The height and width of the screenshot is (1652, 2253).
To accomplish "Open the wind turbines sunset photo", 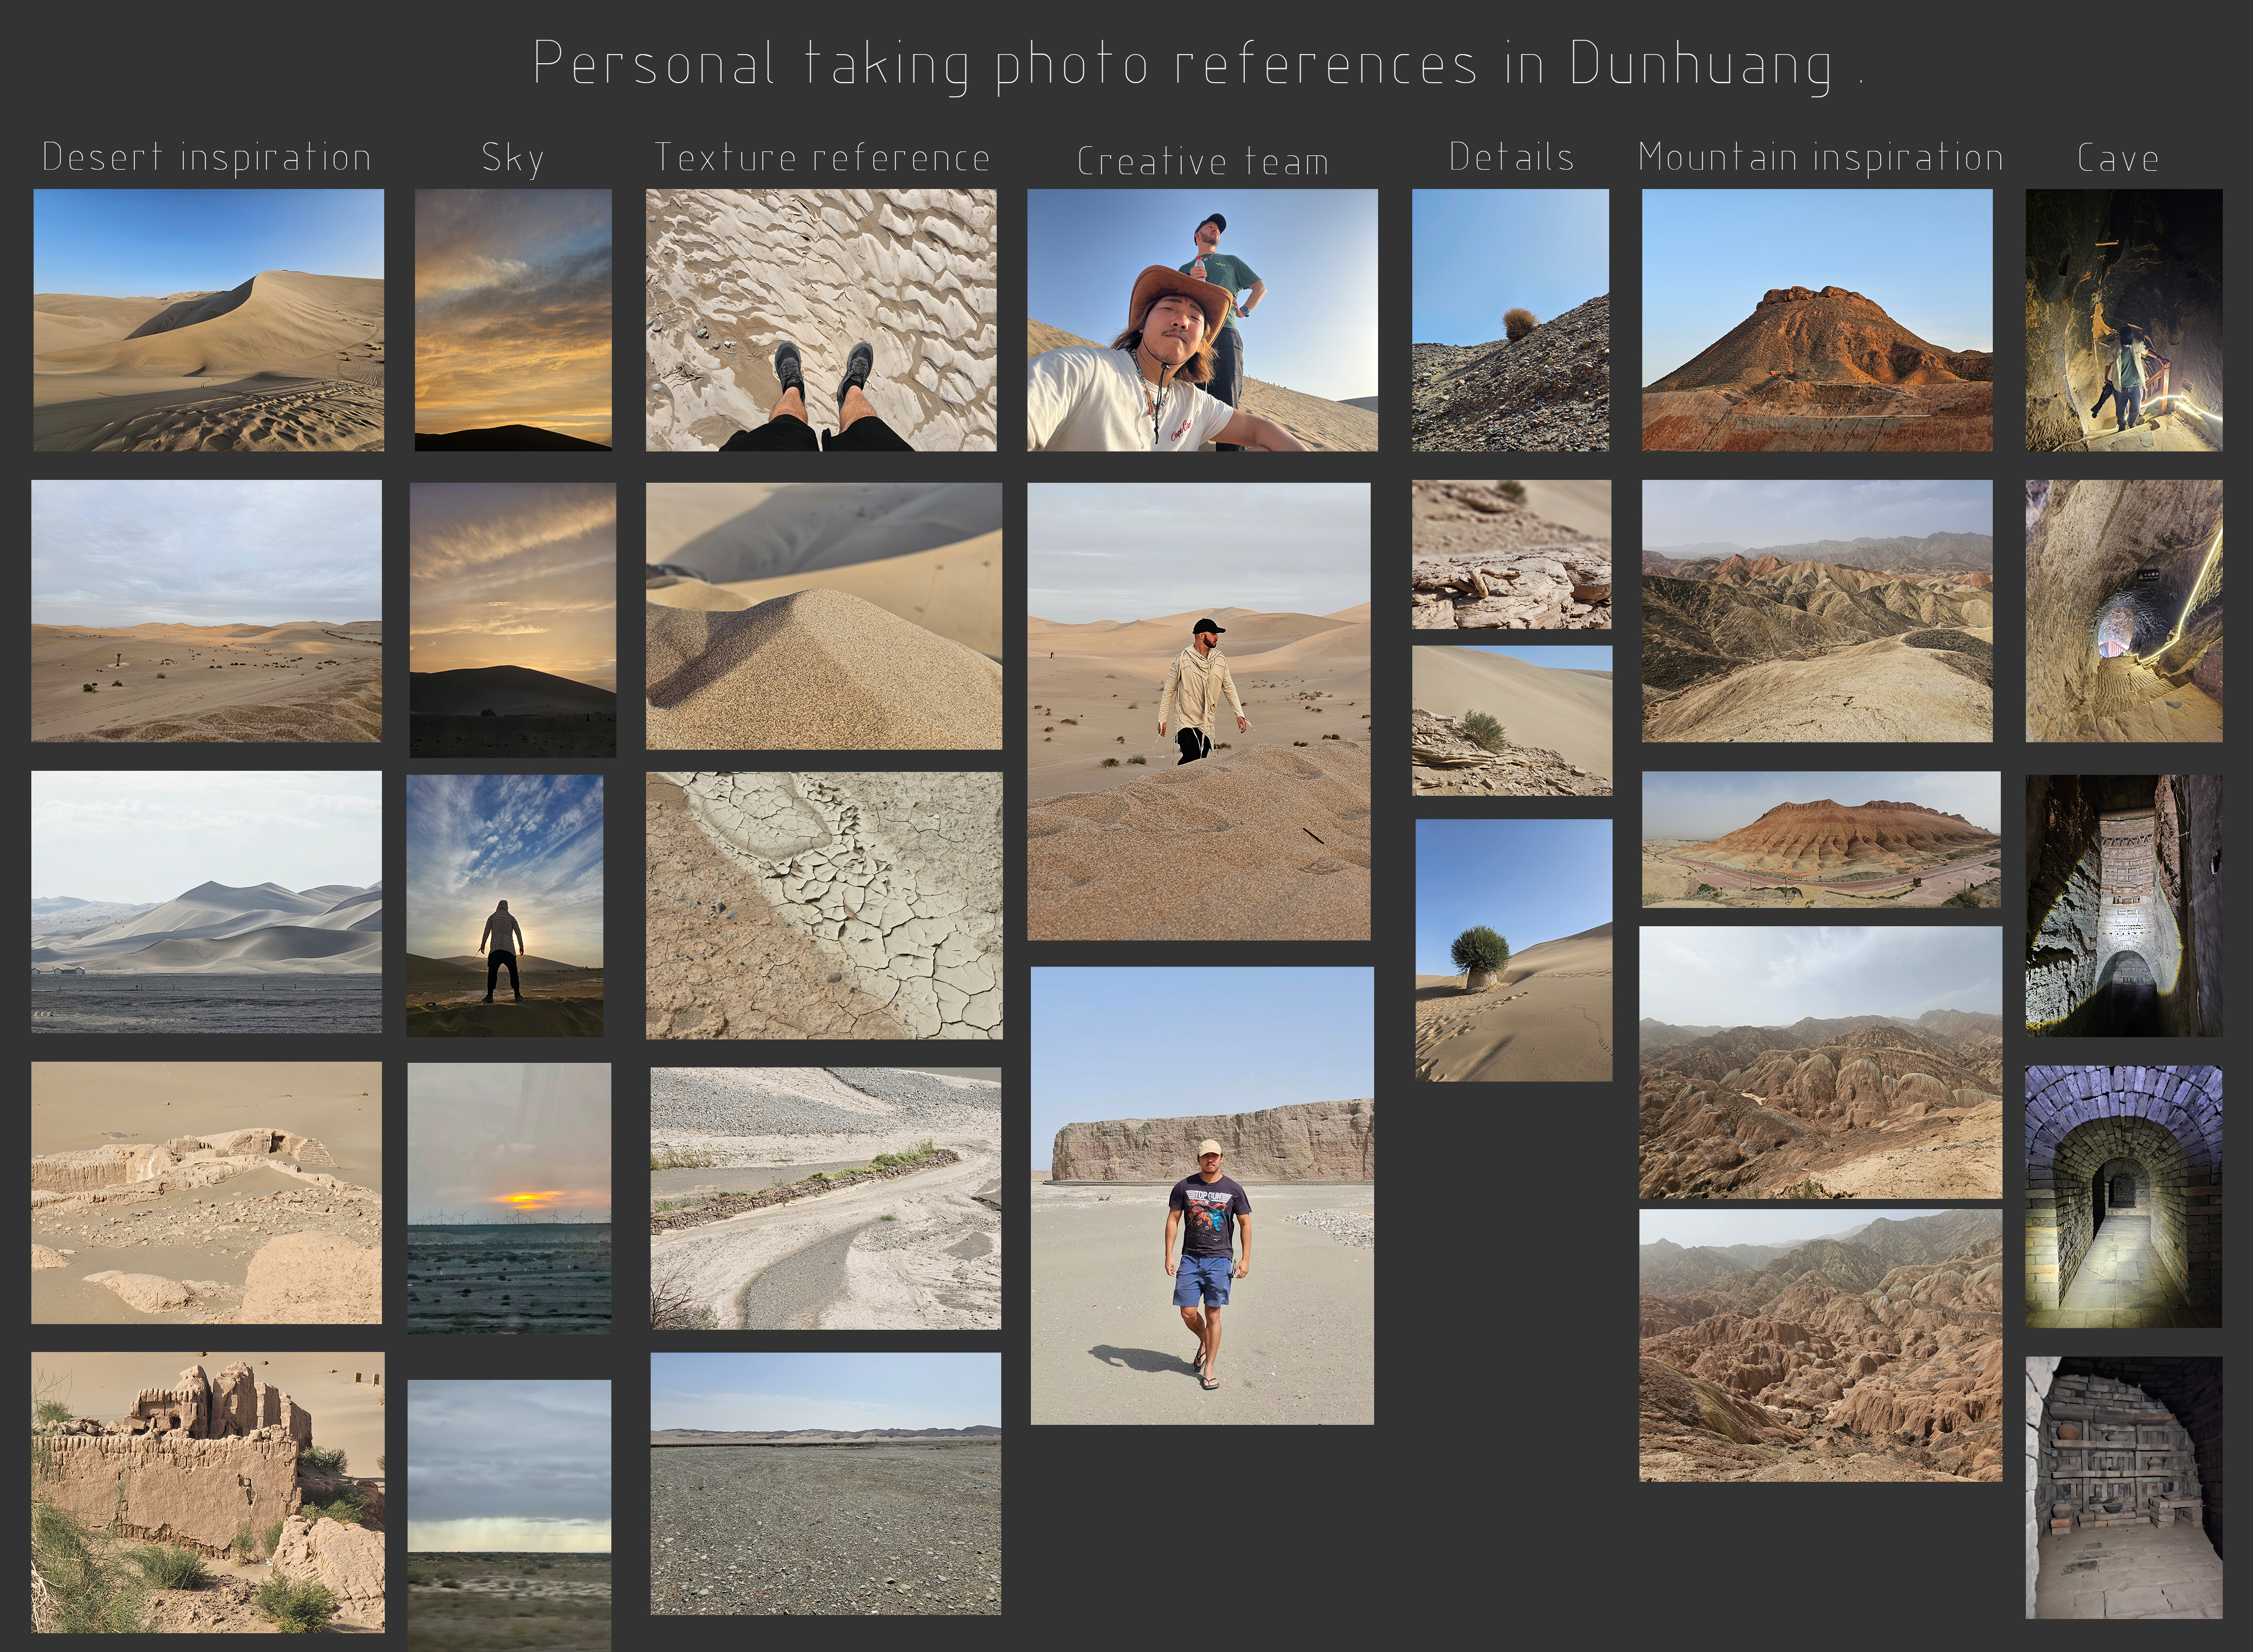I will click(x=509, y=1197).
